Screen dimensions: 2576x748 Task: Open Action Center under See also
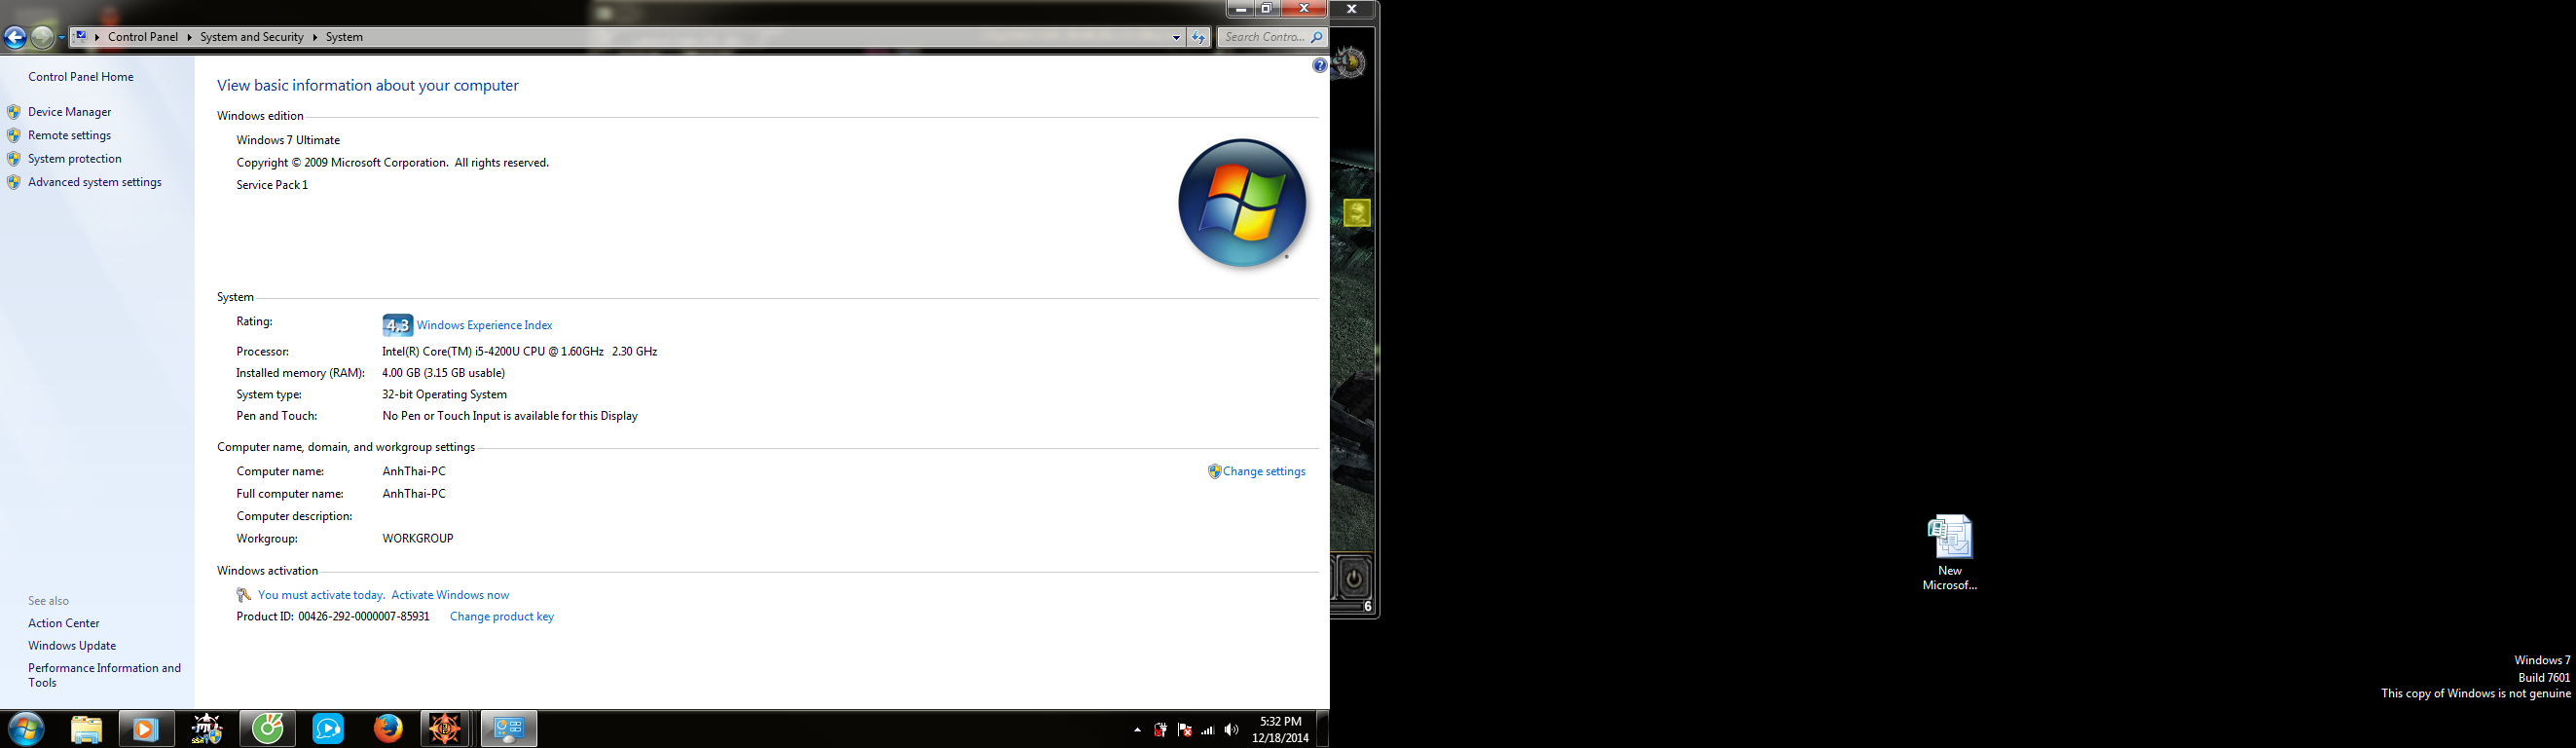(64, 623)
